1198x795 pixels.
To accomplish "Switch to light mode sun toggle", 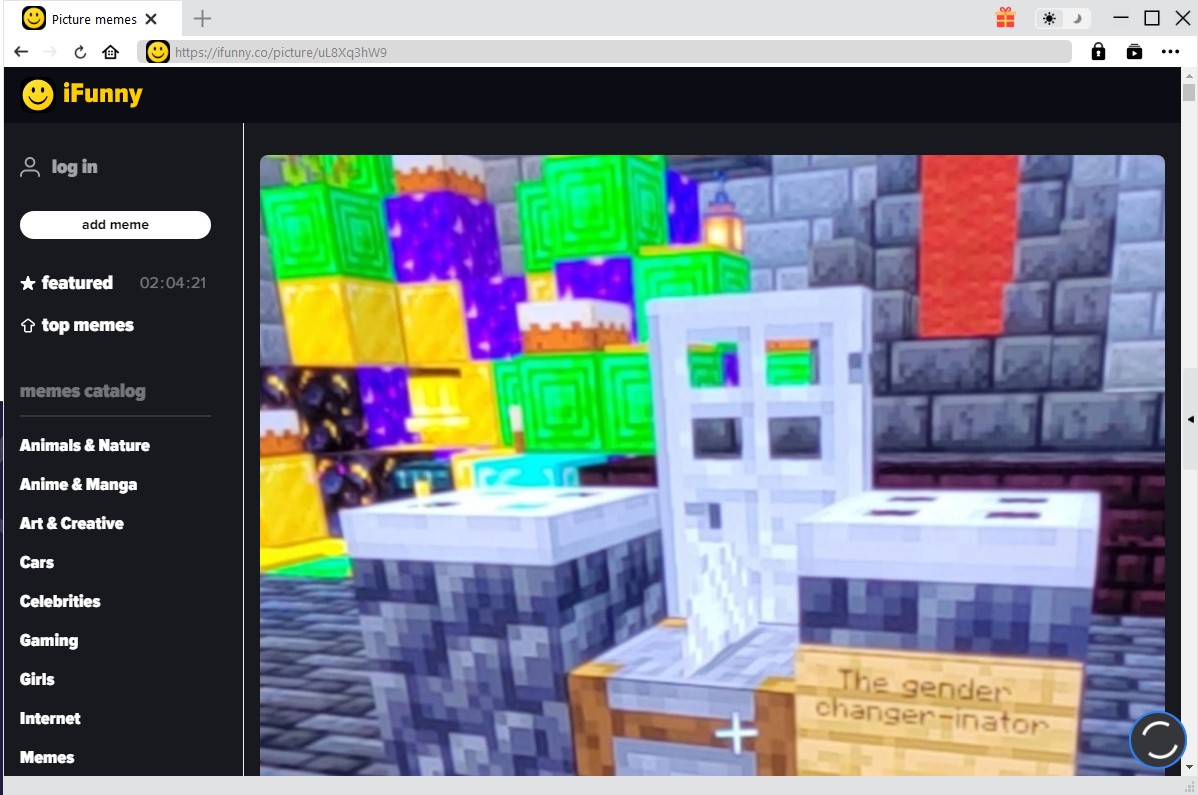I will [x=1048, y=18].
